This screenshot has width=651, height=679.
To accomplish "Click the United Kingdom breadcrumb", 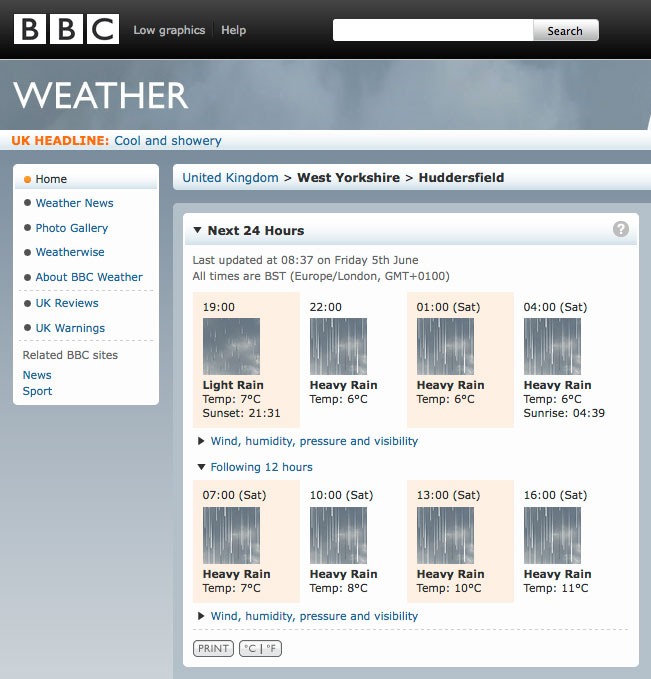I will (230, 178).
